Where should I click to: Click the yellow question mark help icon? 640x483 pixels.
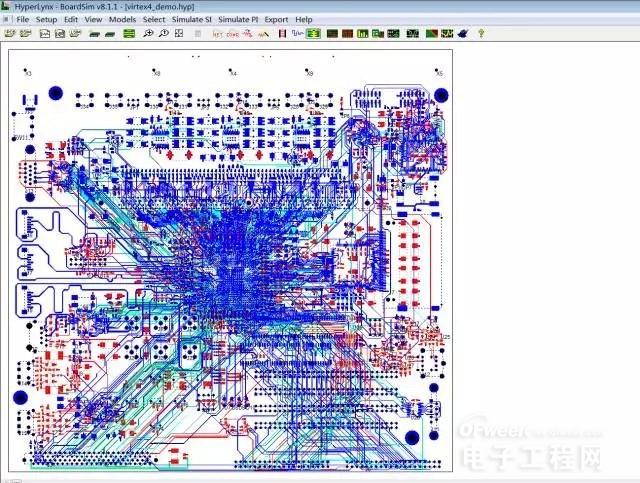click(x=481, y=33)
